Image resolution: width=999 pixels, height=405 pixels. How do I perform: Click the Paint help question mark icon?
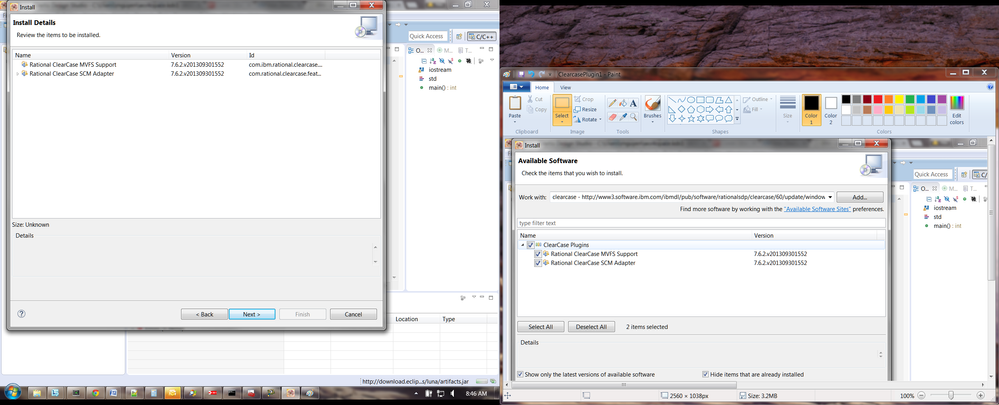[x=990, y=87]
